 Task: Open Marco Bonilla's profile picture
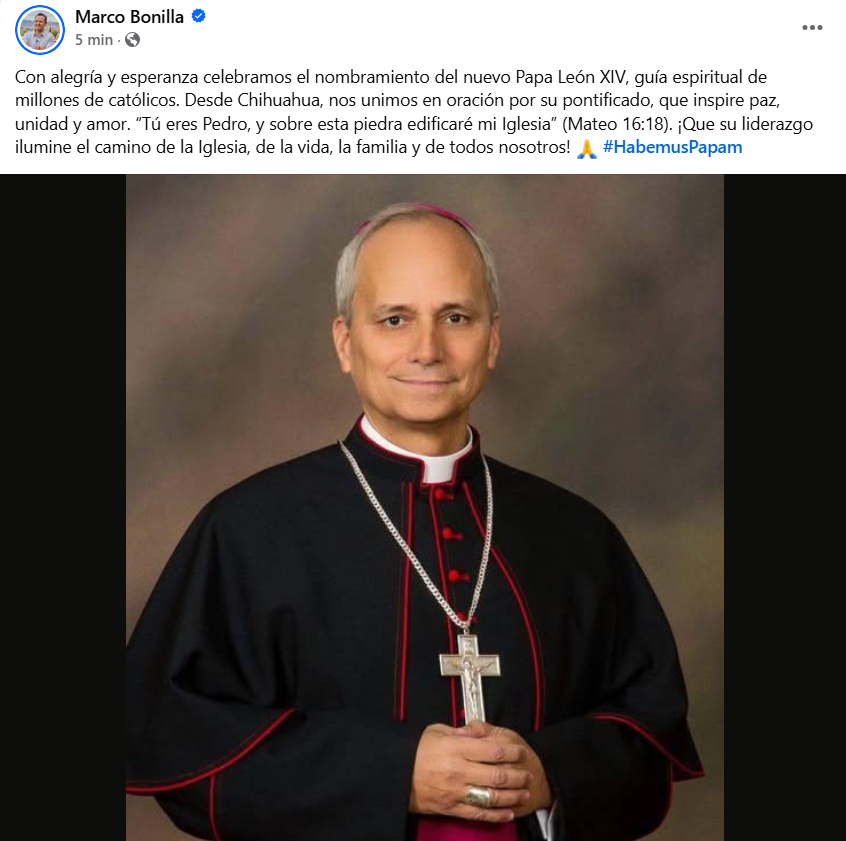[40, 30]
